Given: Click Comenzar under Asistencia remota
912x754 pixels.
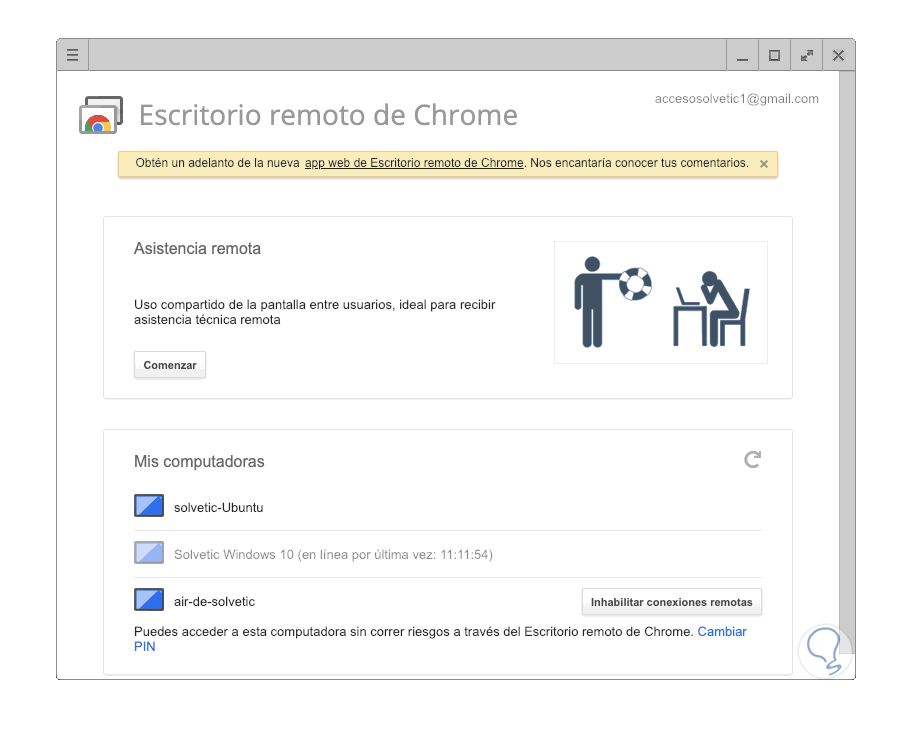Looking at the screenshot, I should coord(170,365).
